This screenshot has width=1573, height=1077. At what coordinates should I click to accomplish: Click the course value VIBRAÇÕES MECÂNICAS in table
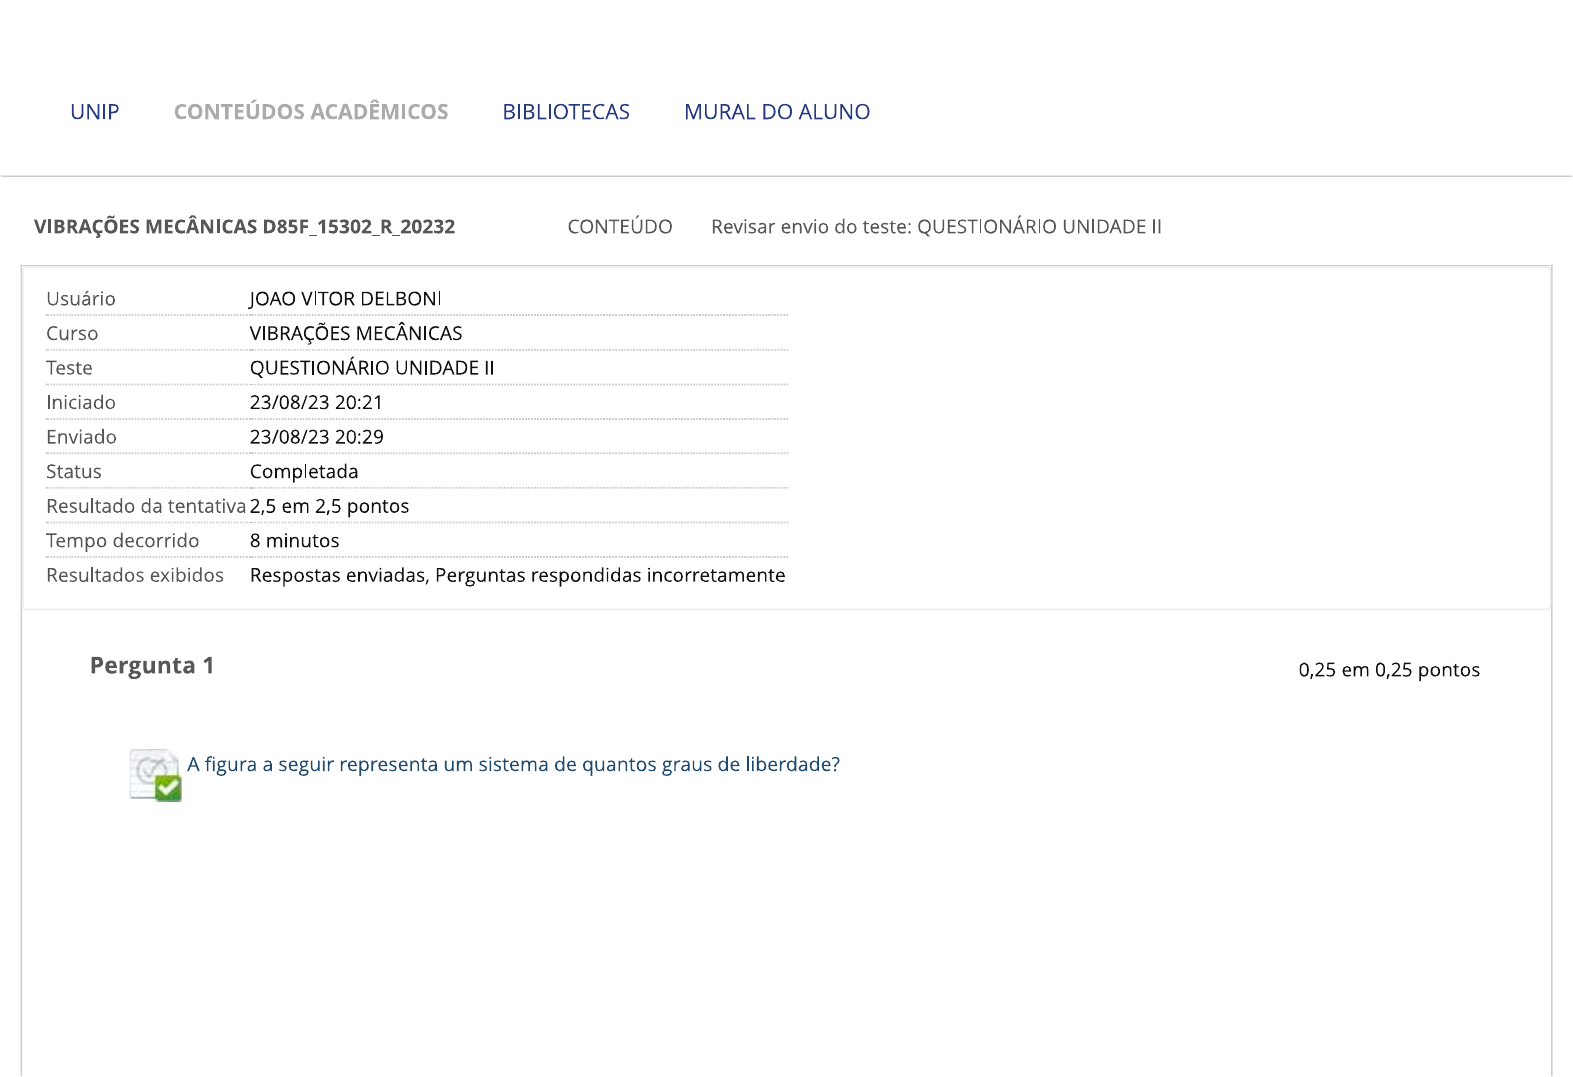(356, 334)
